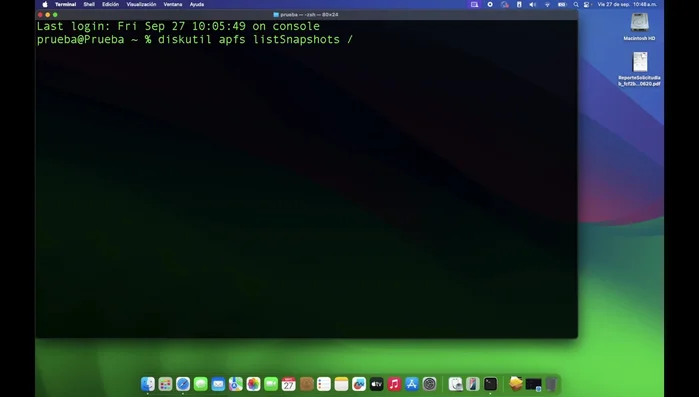Close the Terminal window with red button
The width and height of the screenshot is (699, 397).
click(x=40, y=15)
